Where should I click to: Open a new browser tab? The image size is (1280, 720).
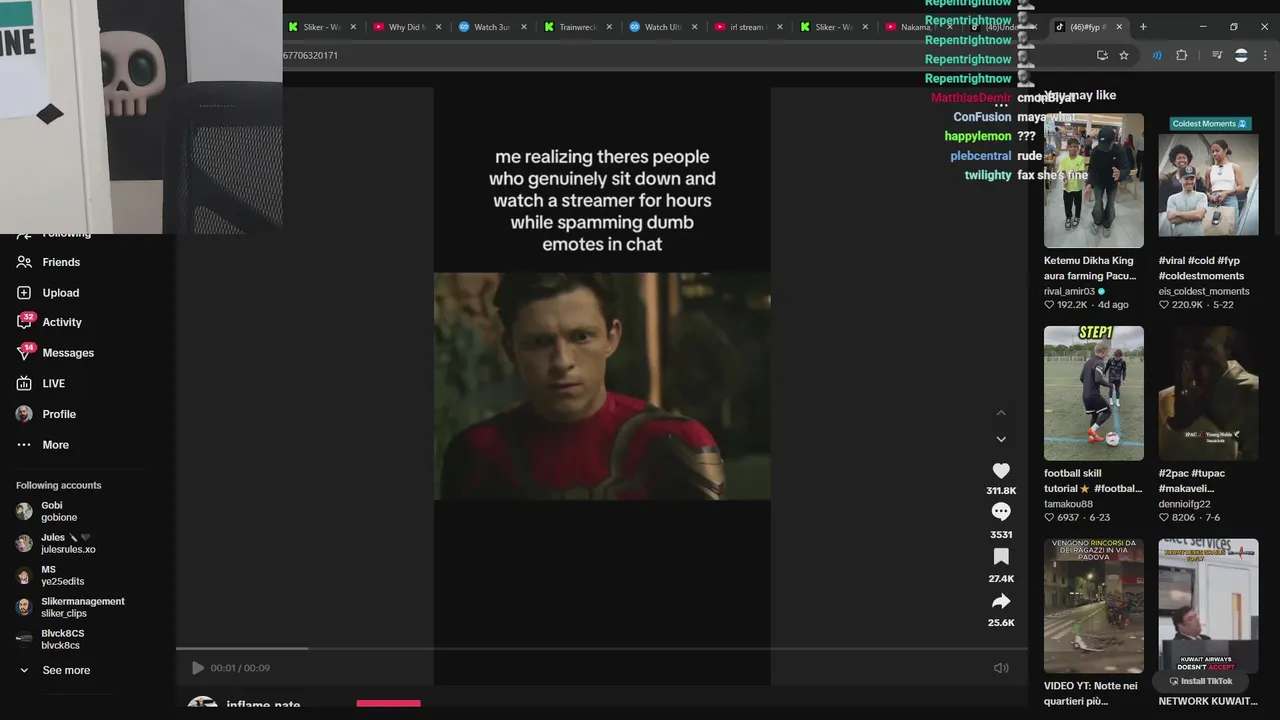pyautogui.click(x=1143, y=27)
